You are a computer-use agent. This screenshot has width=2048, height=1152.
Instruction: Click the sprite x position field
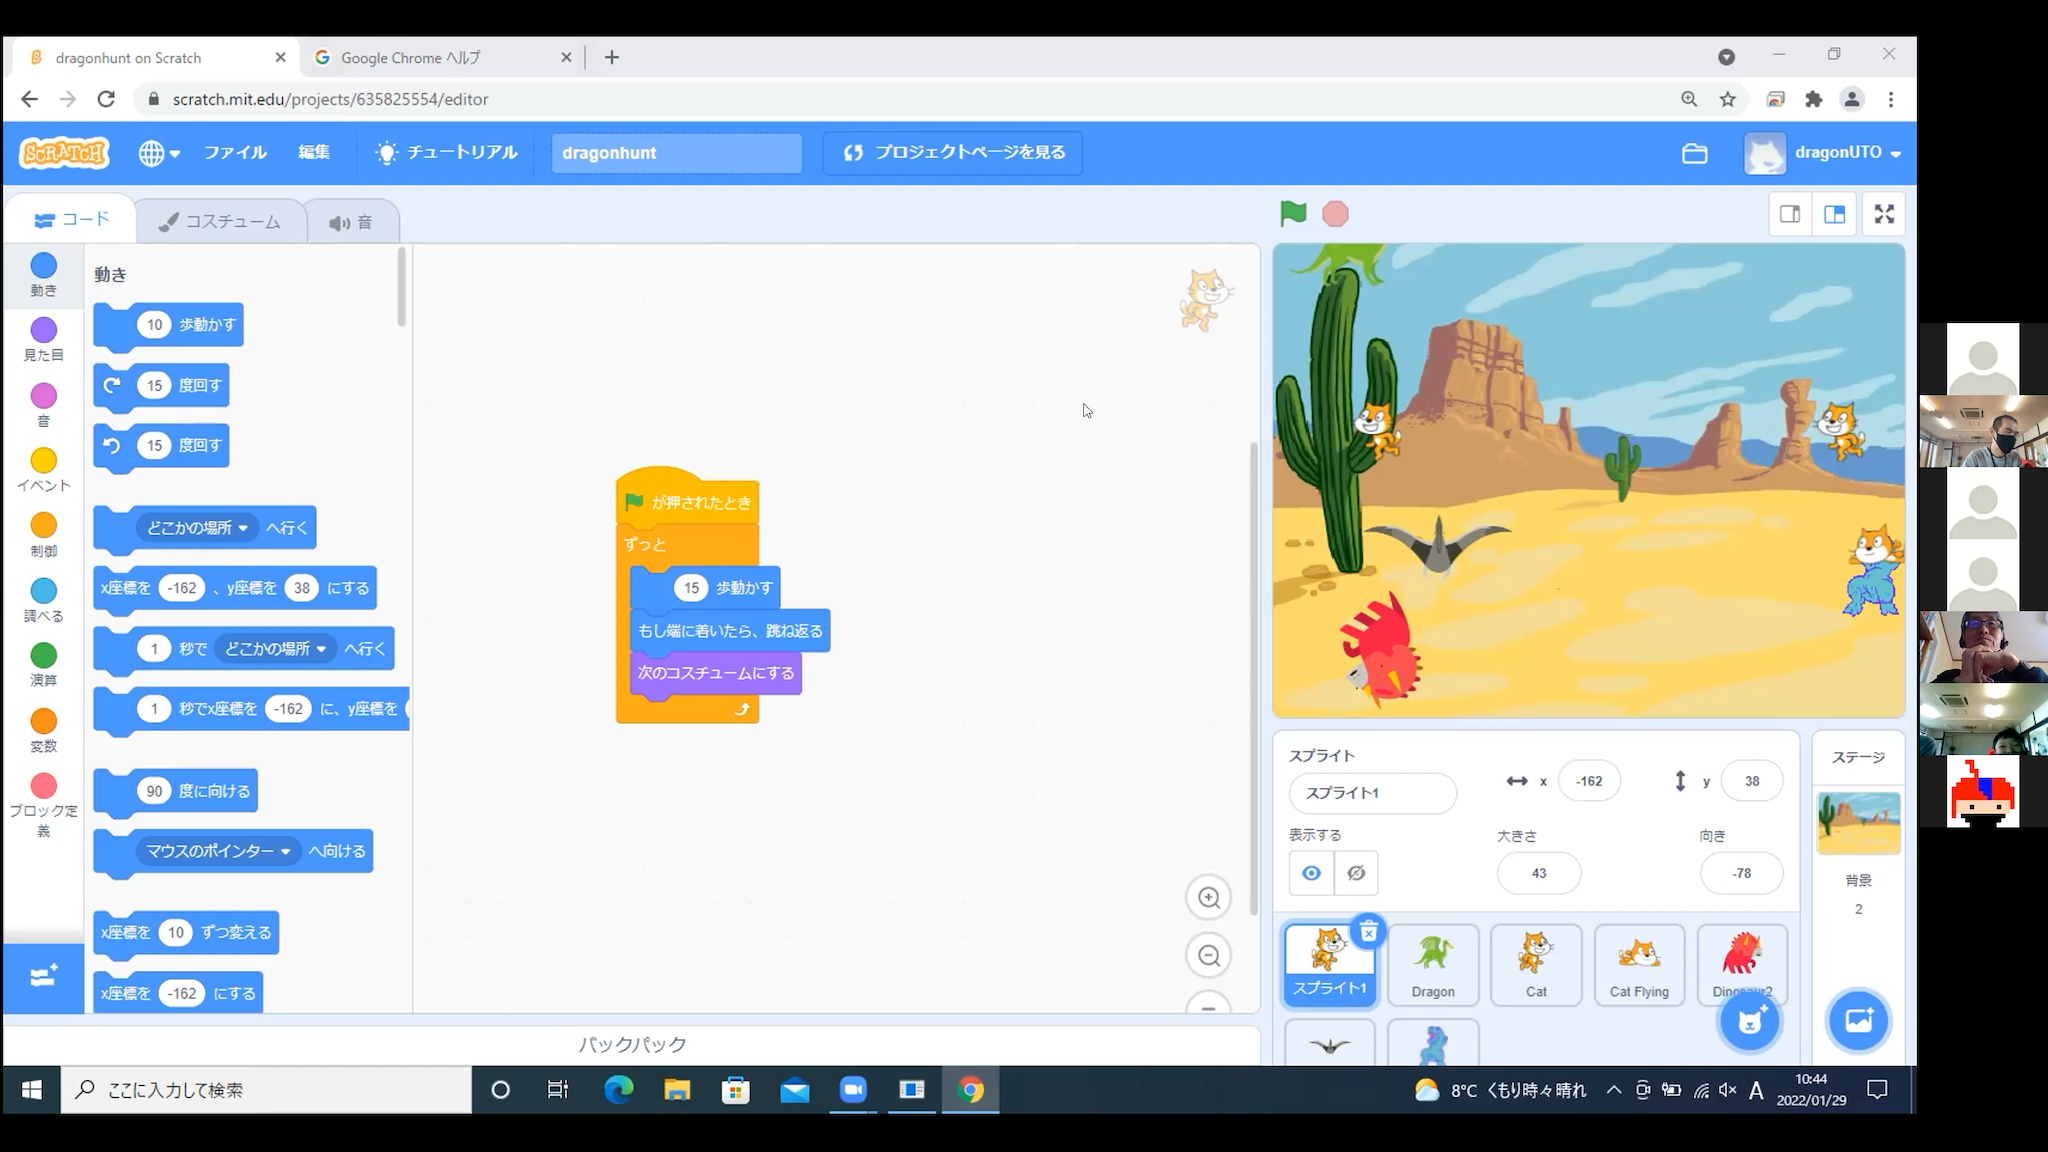click(x=1589, y=781)
